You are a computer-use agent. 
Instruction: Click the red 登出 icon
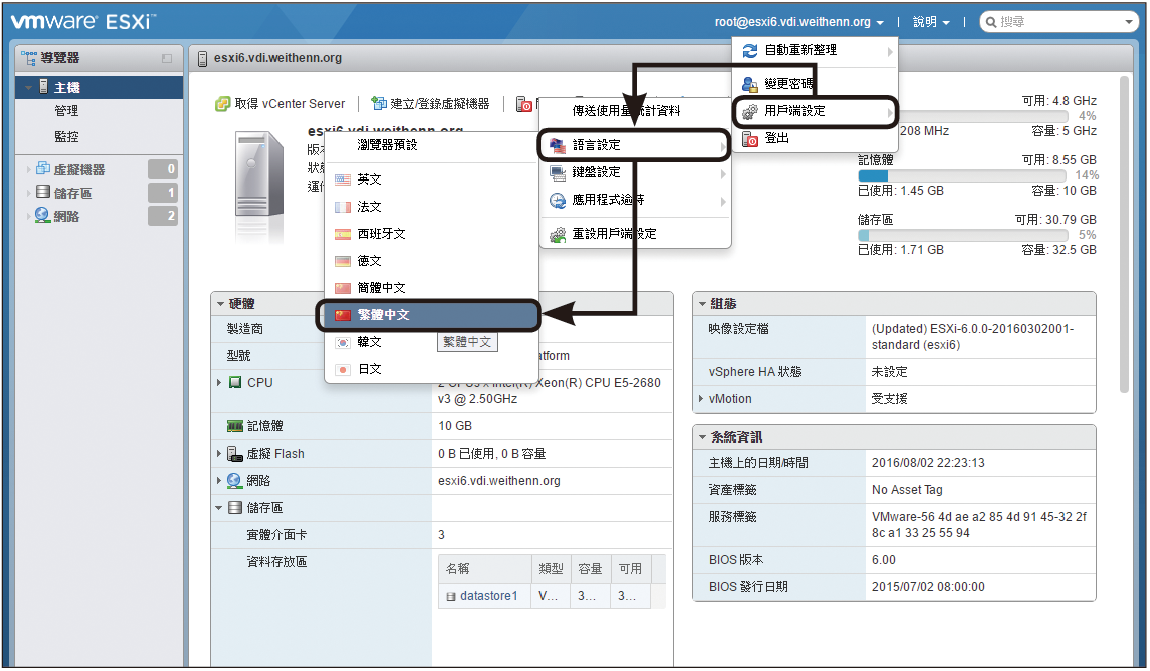coord(750,139)
